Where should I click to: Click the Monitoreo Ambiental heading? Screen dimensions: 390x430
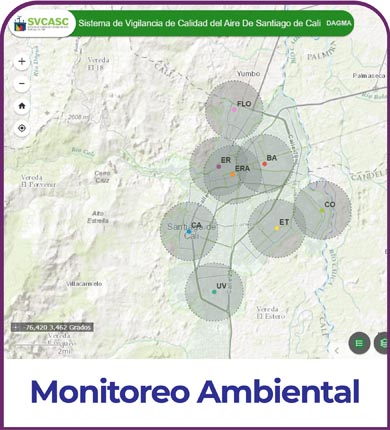195,391
